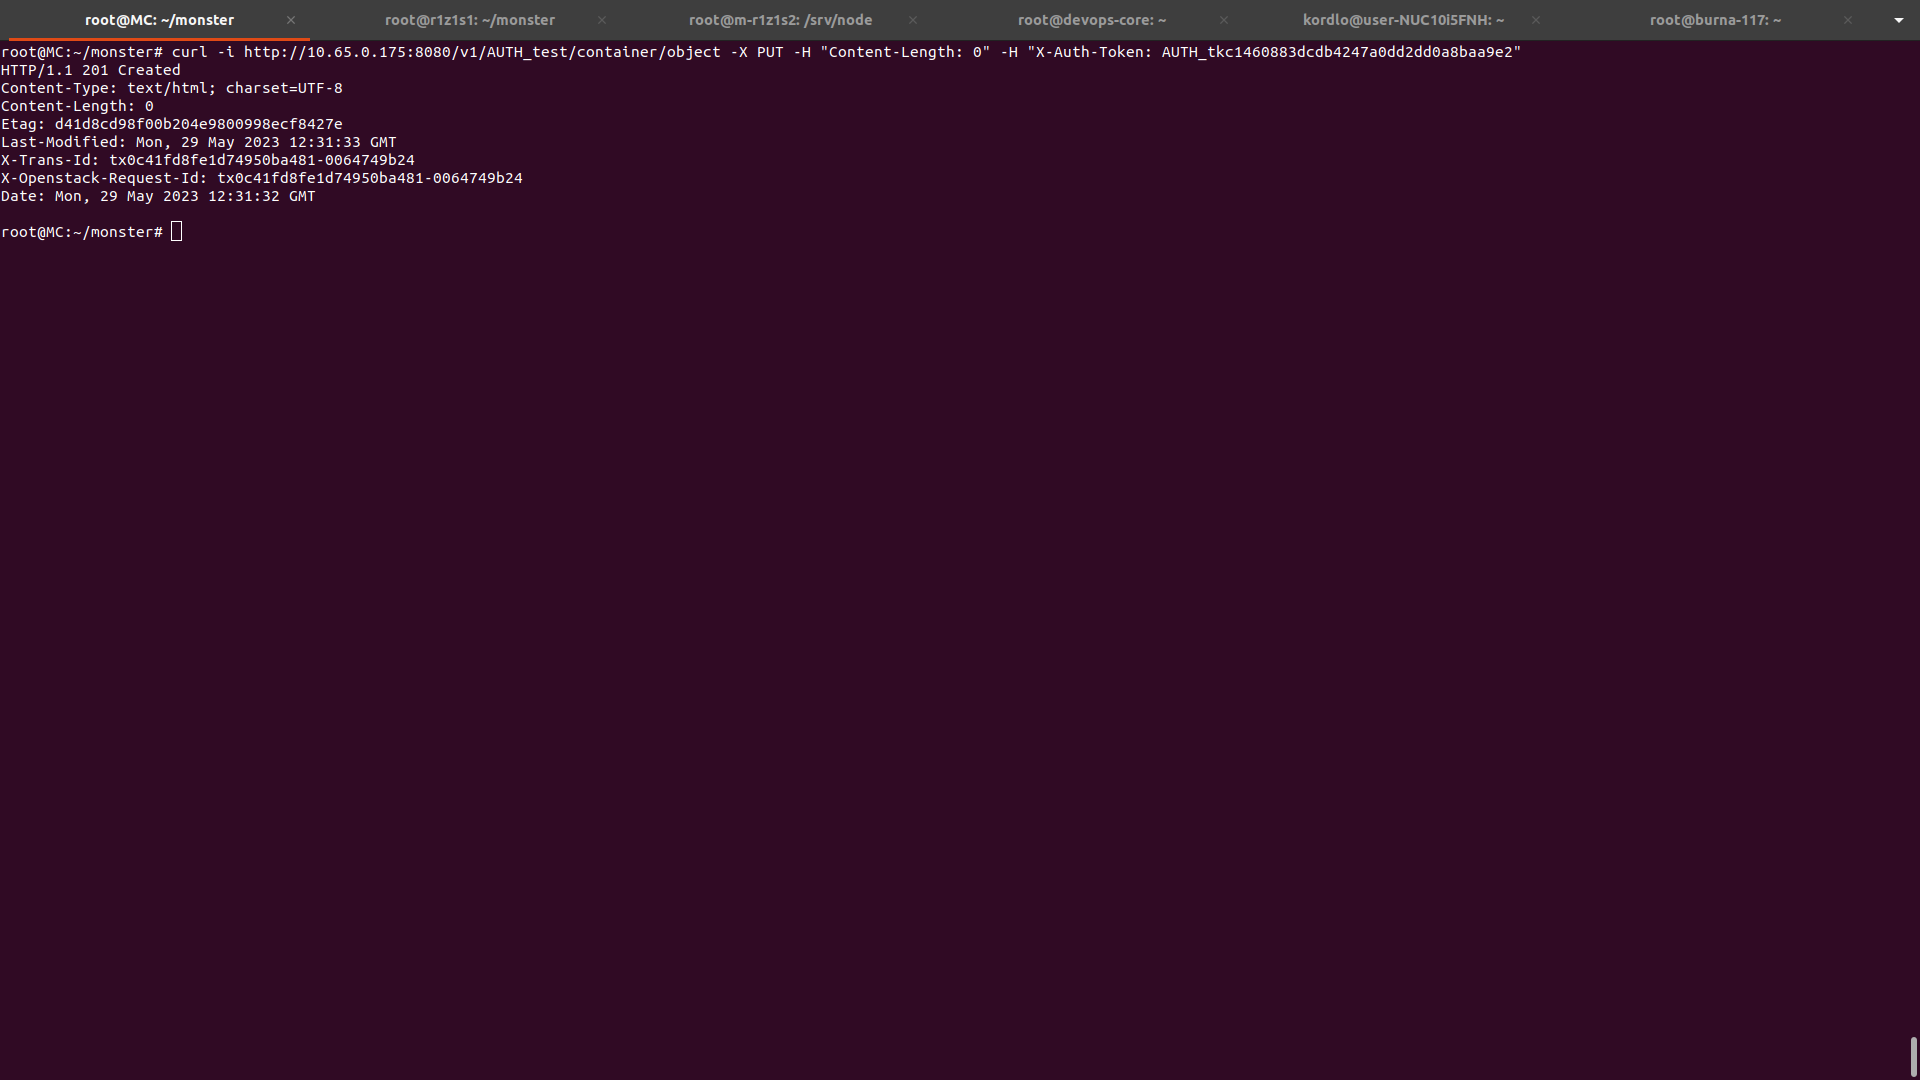The image size is (1920, 1080).
Task: Click the terminal vertical scrollbar thumb
Action: 1913,1056
